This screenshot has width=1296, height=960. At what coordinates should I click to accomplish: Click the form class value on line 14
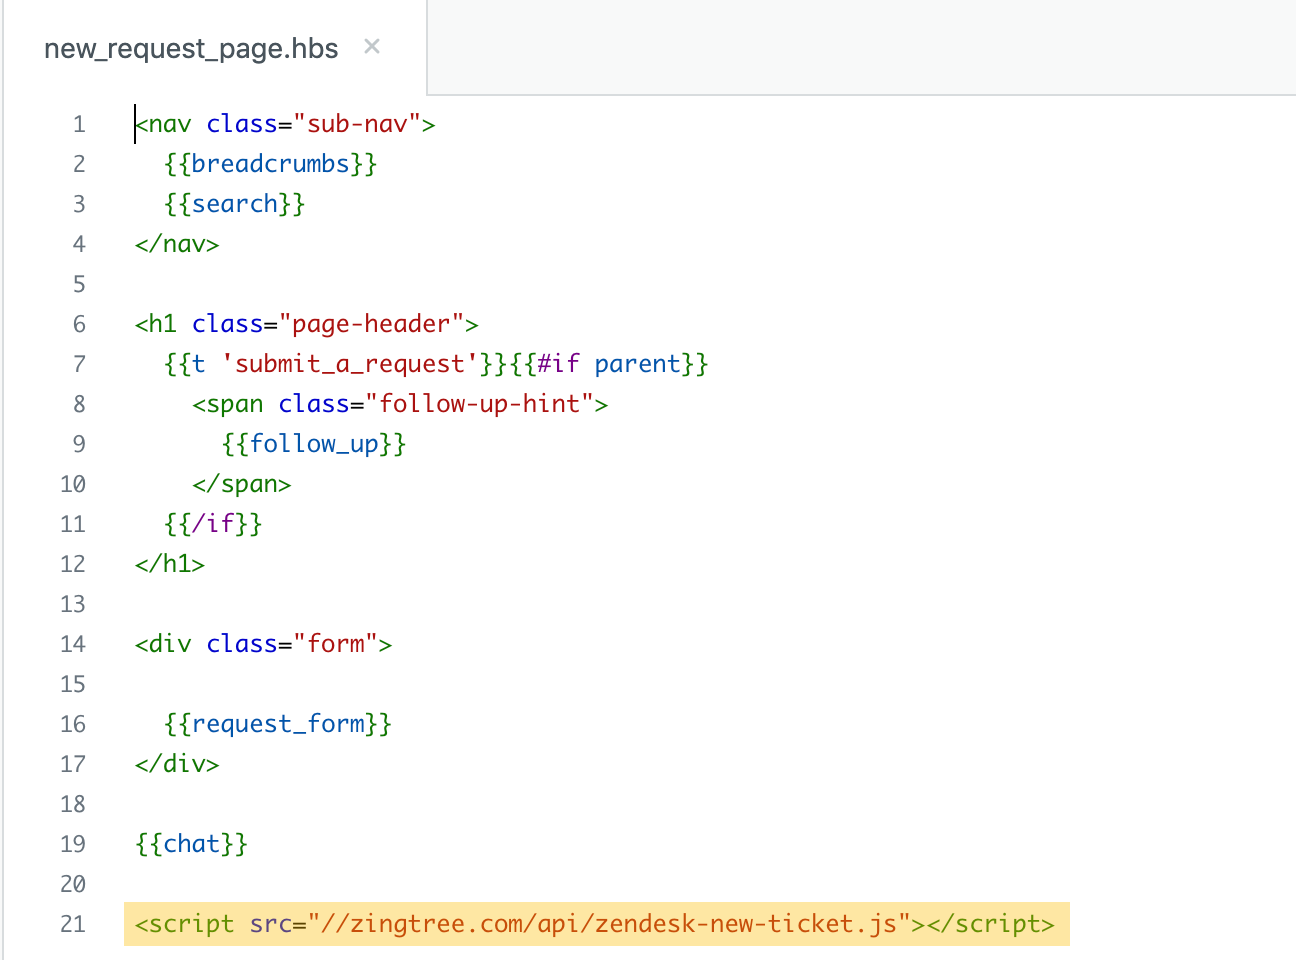(331, 643)
